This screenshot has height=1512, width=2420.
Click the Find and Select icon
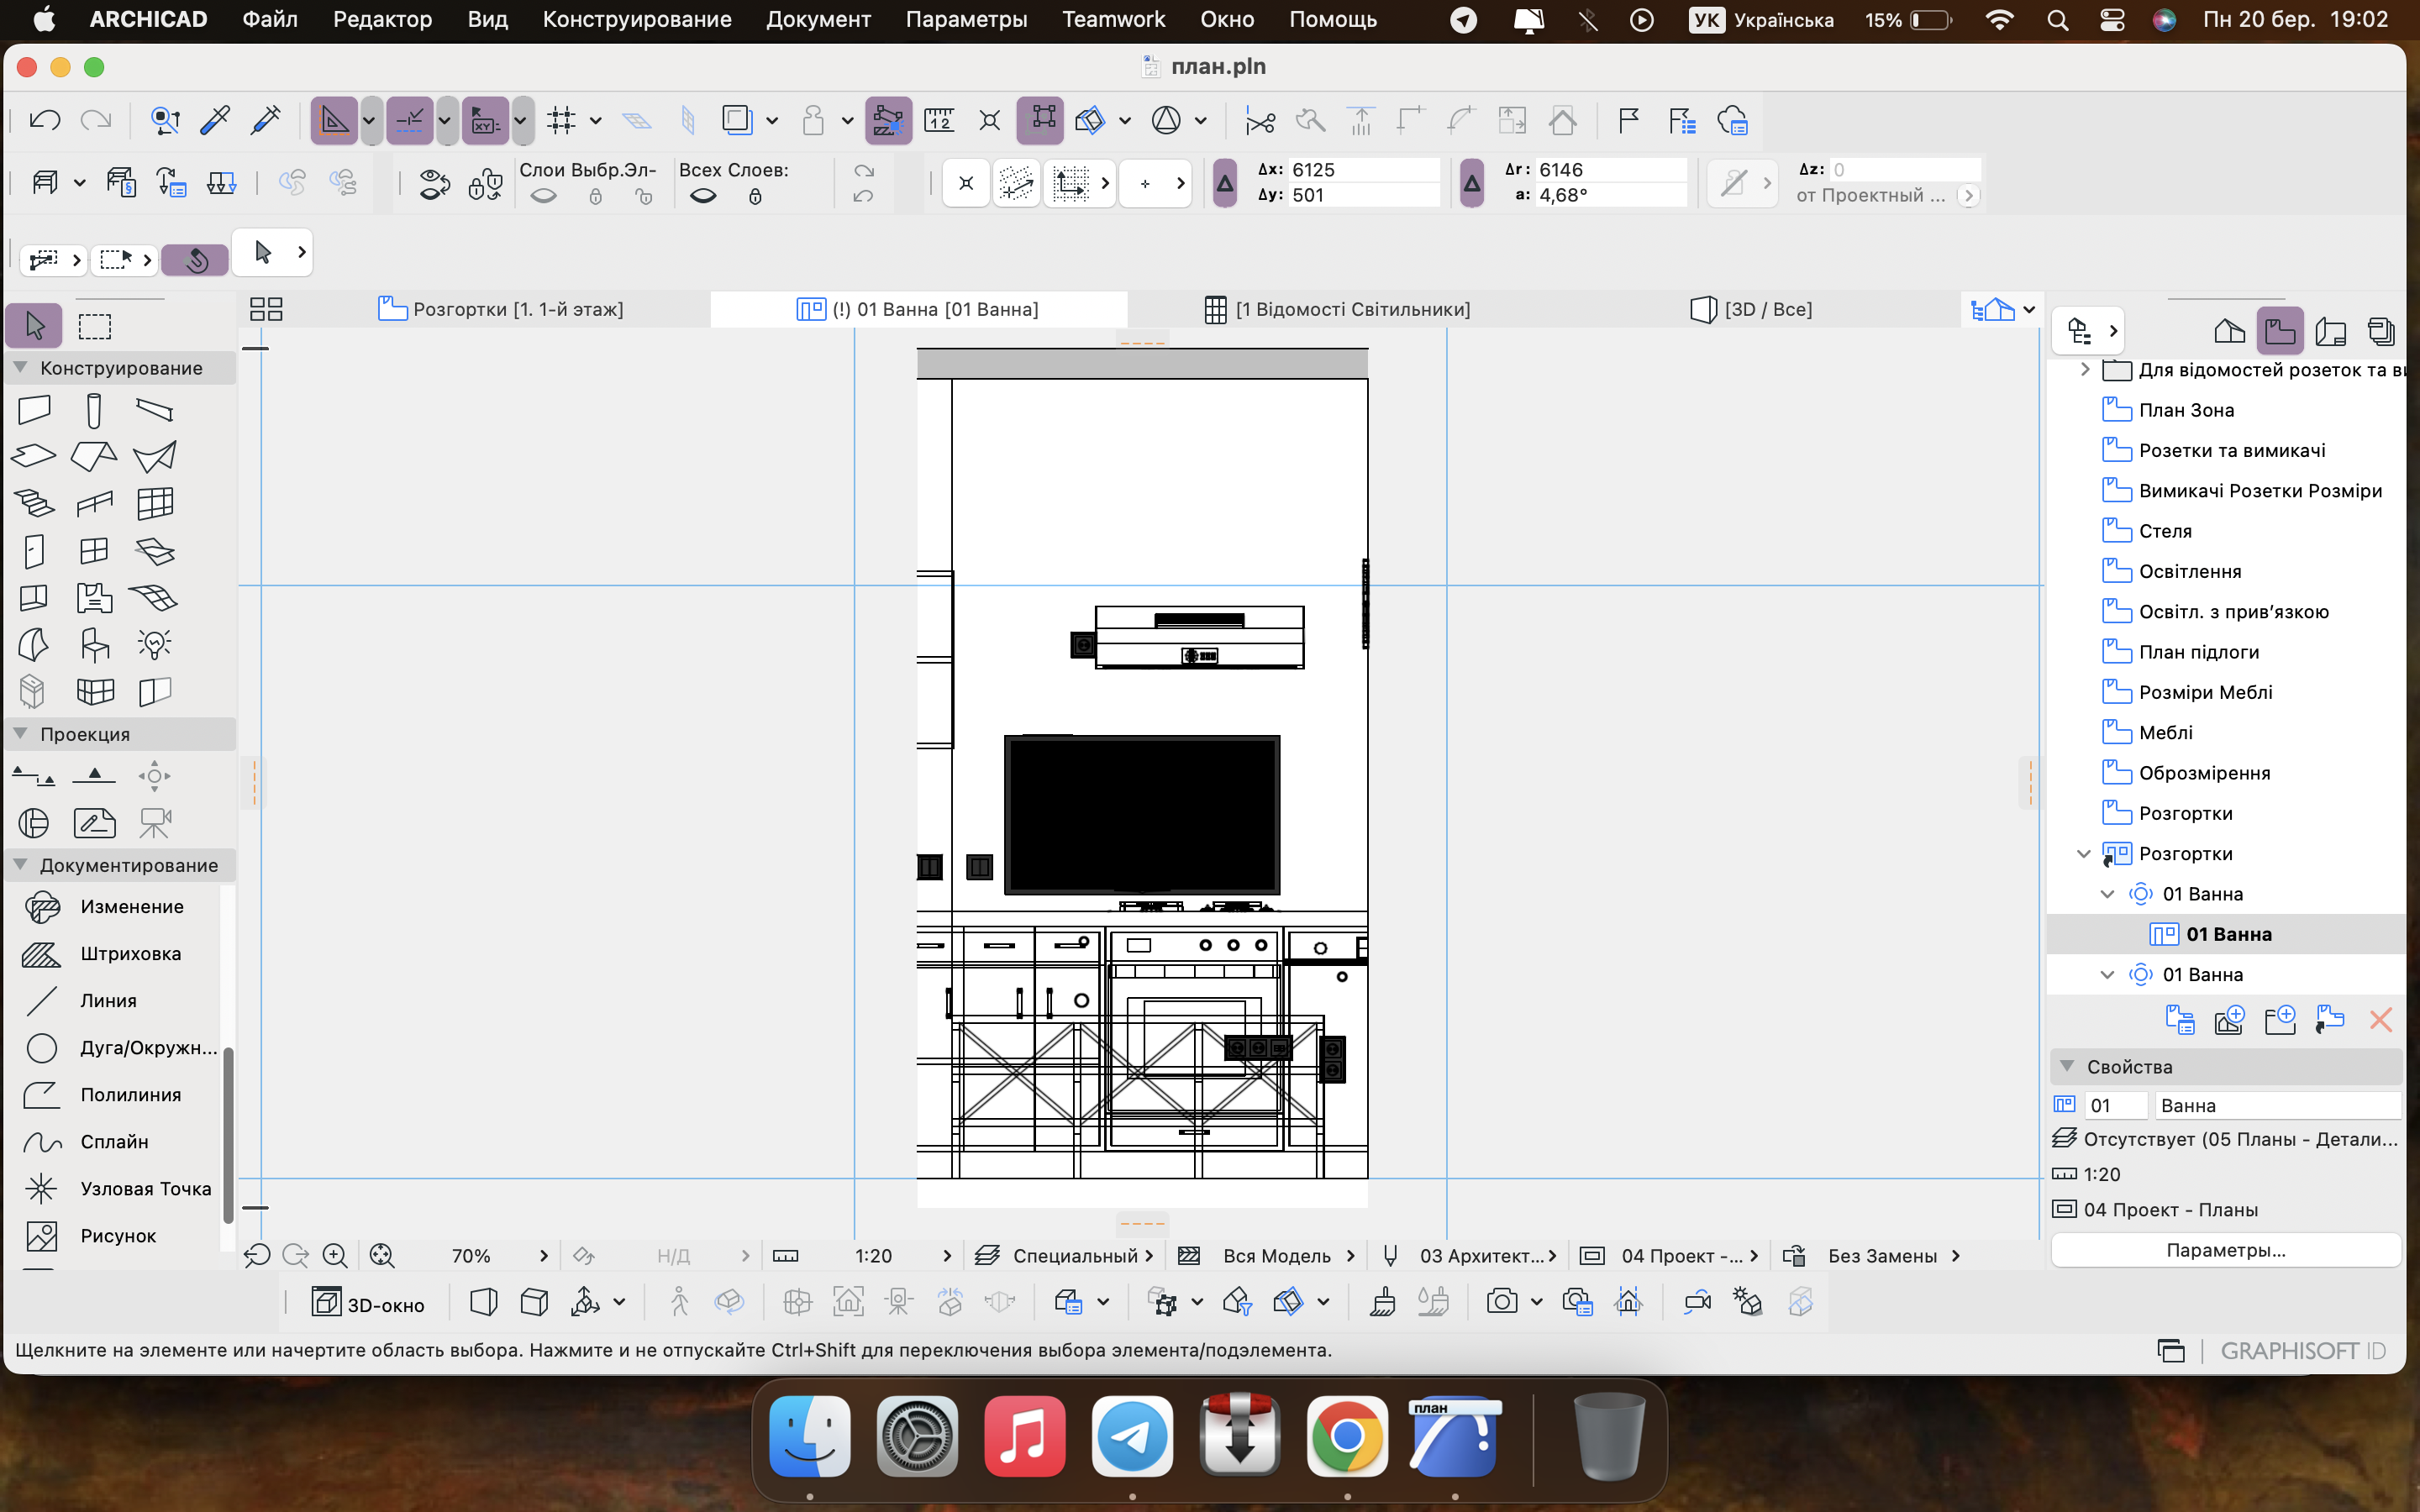coord(164,121)
